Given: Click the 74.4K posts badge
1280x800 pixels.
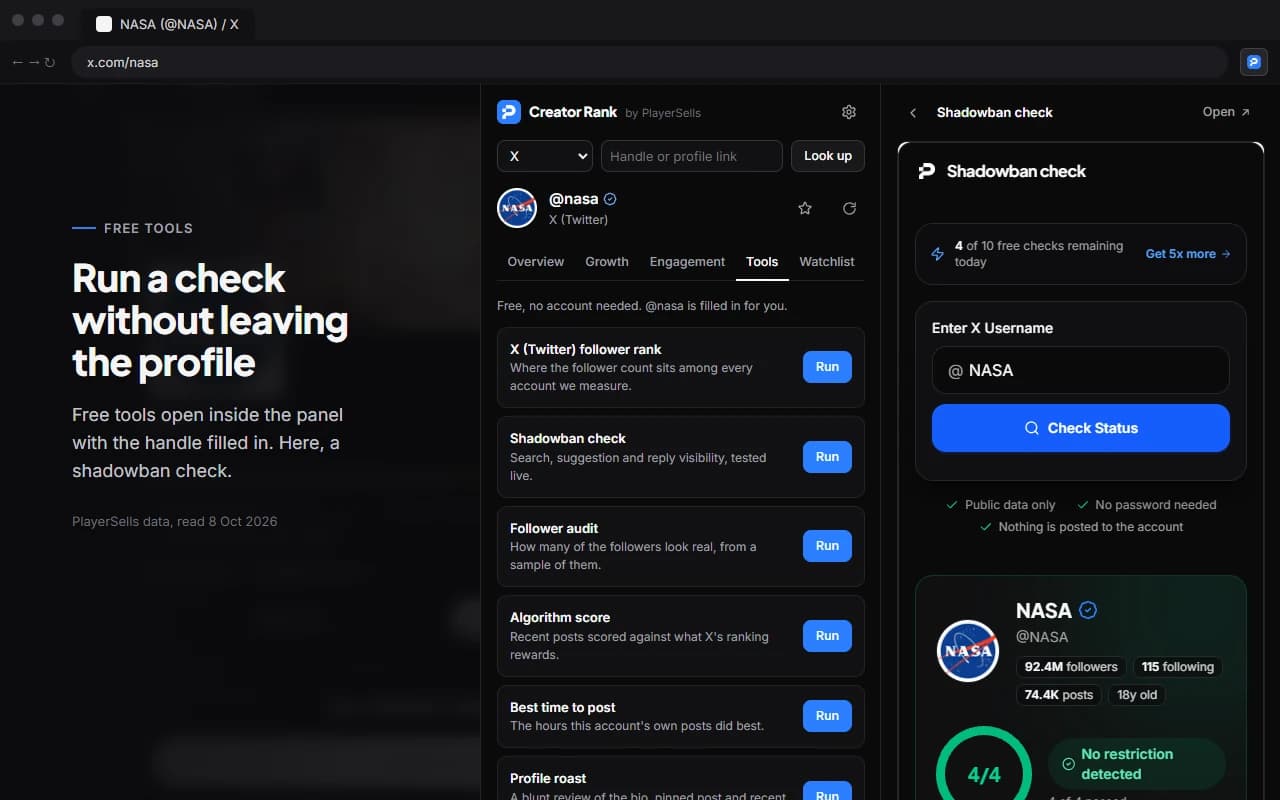Looking at the screenshot, I should tap(1059, 695).
